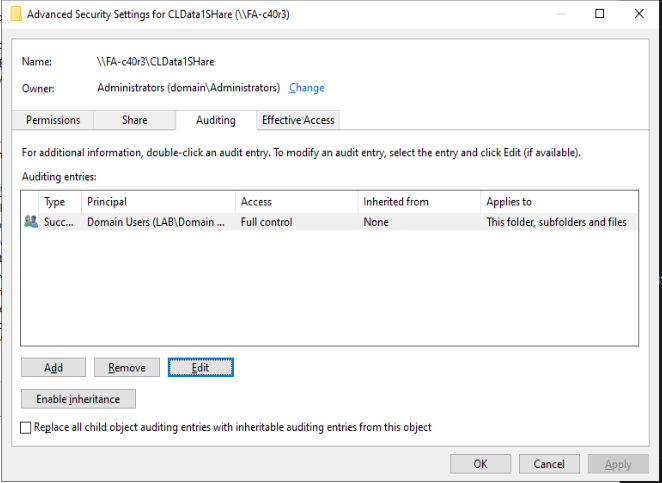Click This folder, subfolders and files cell
Viewport: 662px width, 483px height.
[x=556, y=222]
